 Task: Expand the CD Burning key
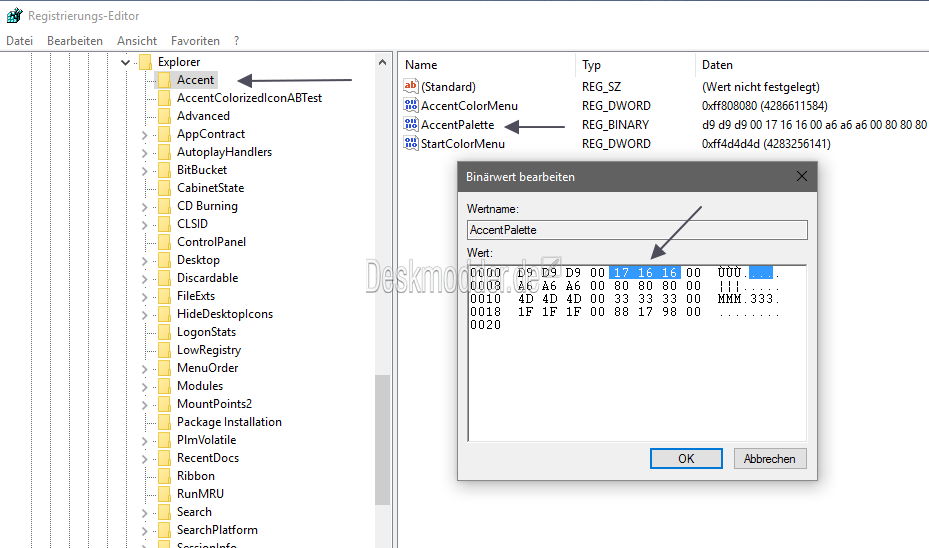pyautogui.click(x=145, y=207)
